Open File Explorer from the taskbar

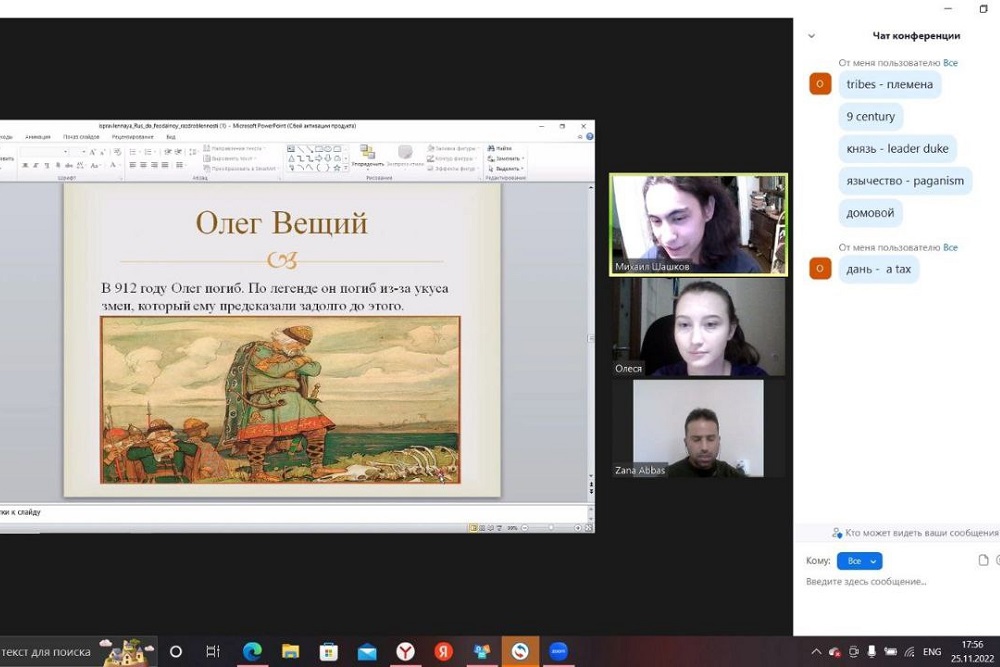pos(290,652)
